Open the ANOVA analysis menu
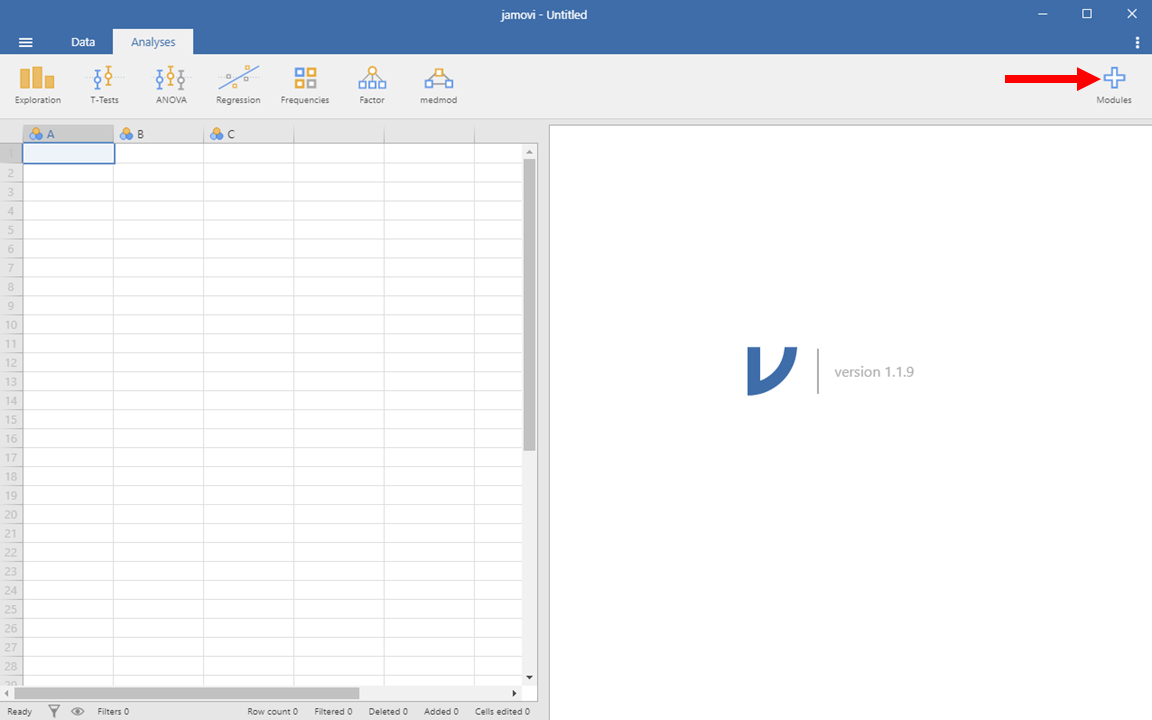 point(171,84)
